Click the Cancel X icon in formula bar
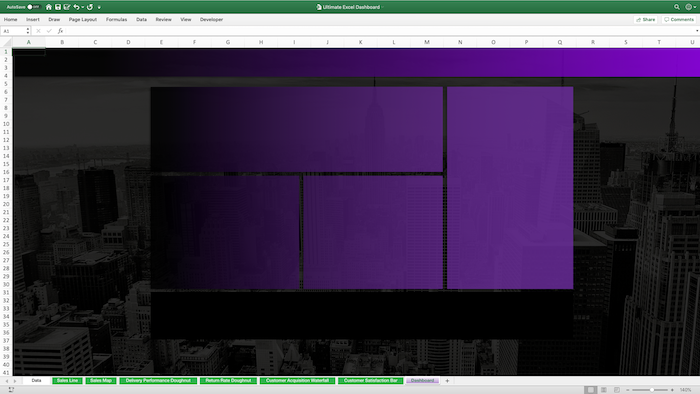Viewport: 700px width, 394px height. [x=38, y=31]
